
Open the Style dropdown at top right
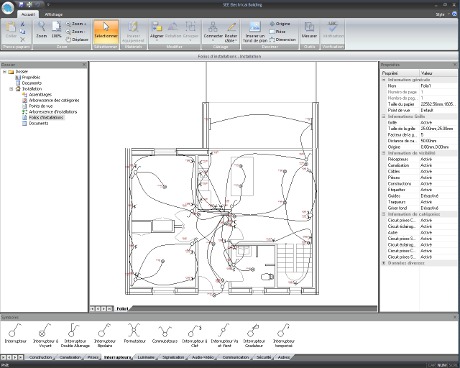(x=442, y=14)
